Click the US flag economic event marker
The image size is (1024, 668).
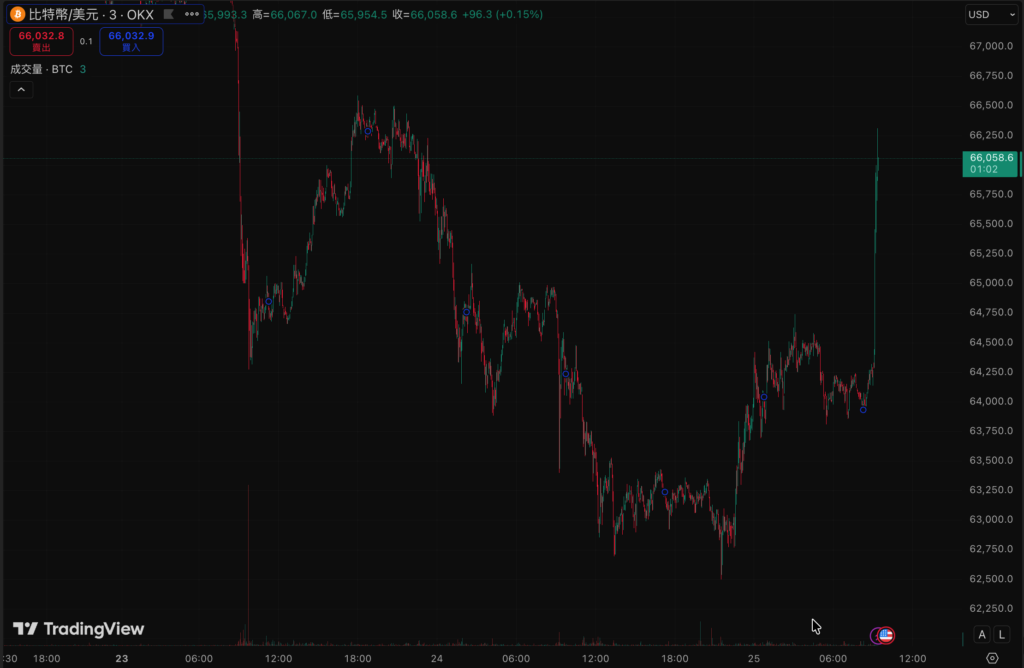tap(886, 635)
